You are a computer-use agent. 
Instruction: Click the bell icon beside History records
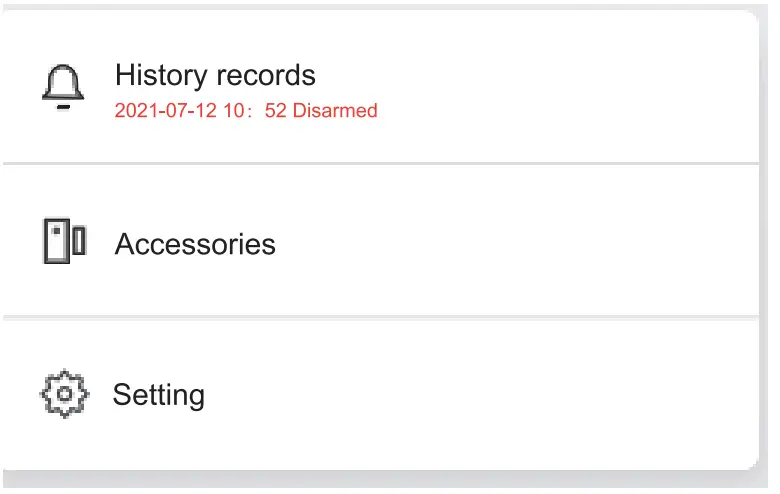(x=63, y=85)
